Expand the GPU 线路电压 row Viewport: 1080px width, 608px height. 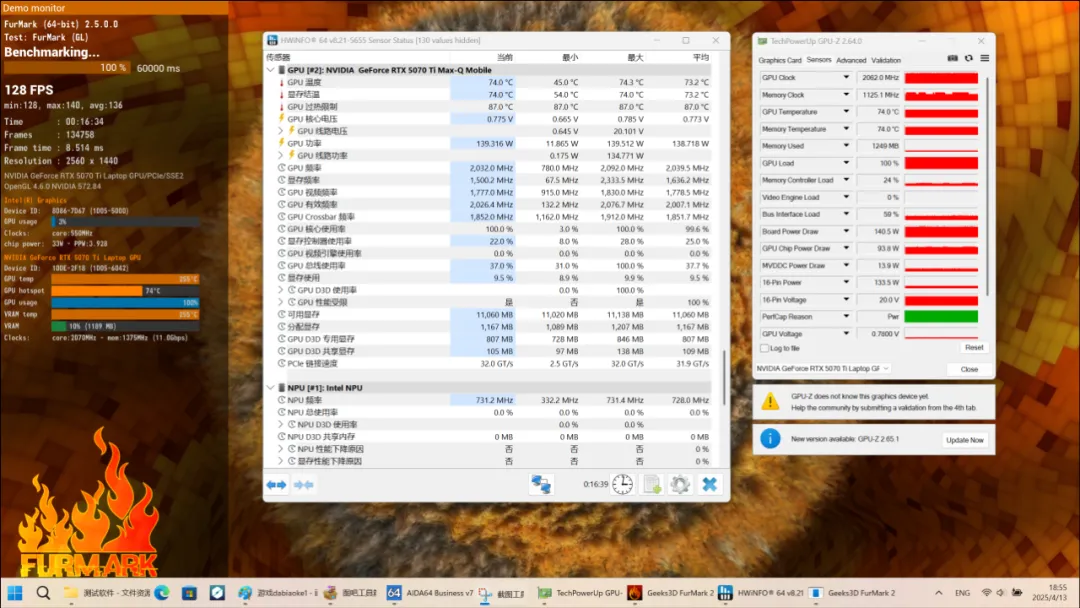click(281, 131)
